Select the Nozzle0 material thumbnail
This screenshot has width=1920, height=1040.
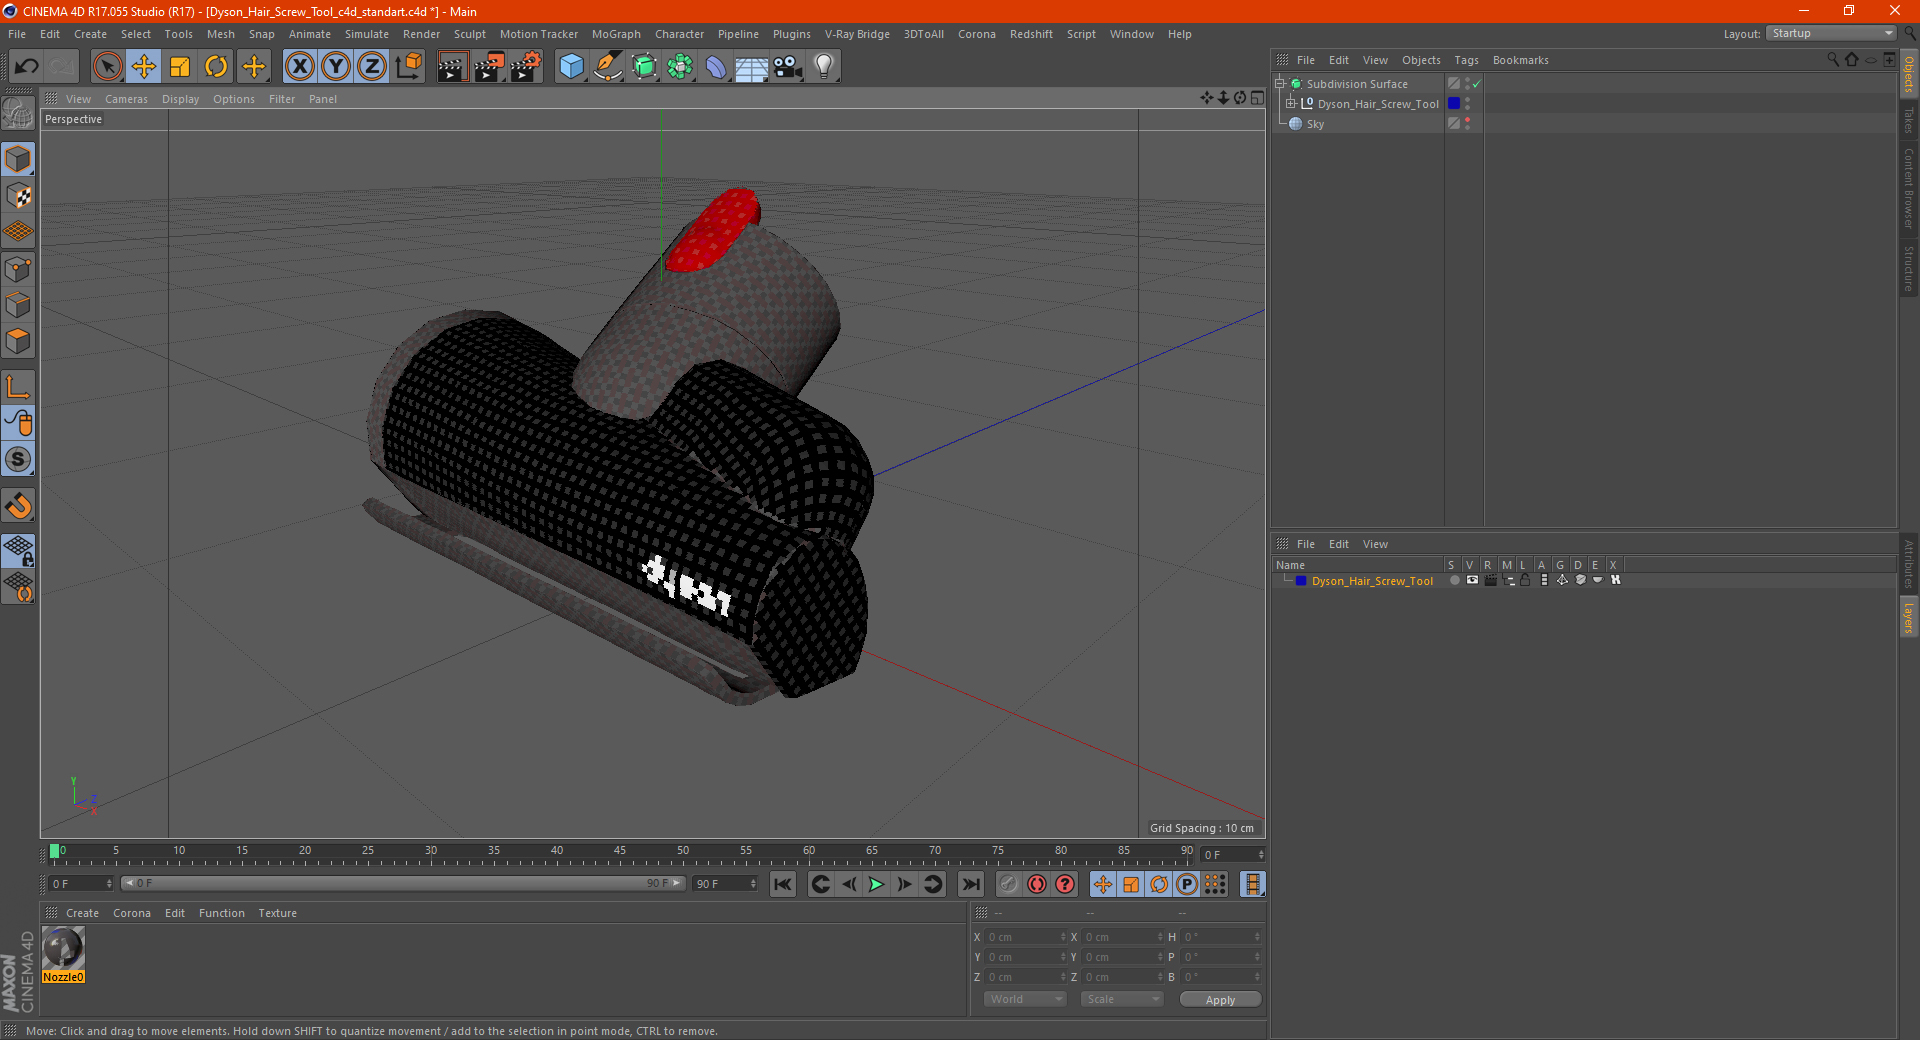click(x=63, y=948)
